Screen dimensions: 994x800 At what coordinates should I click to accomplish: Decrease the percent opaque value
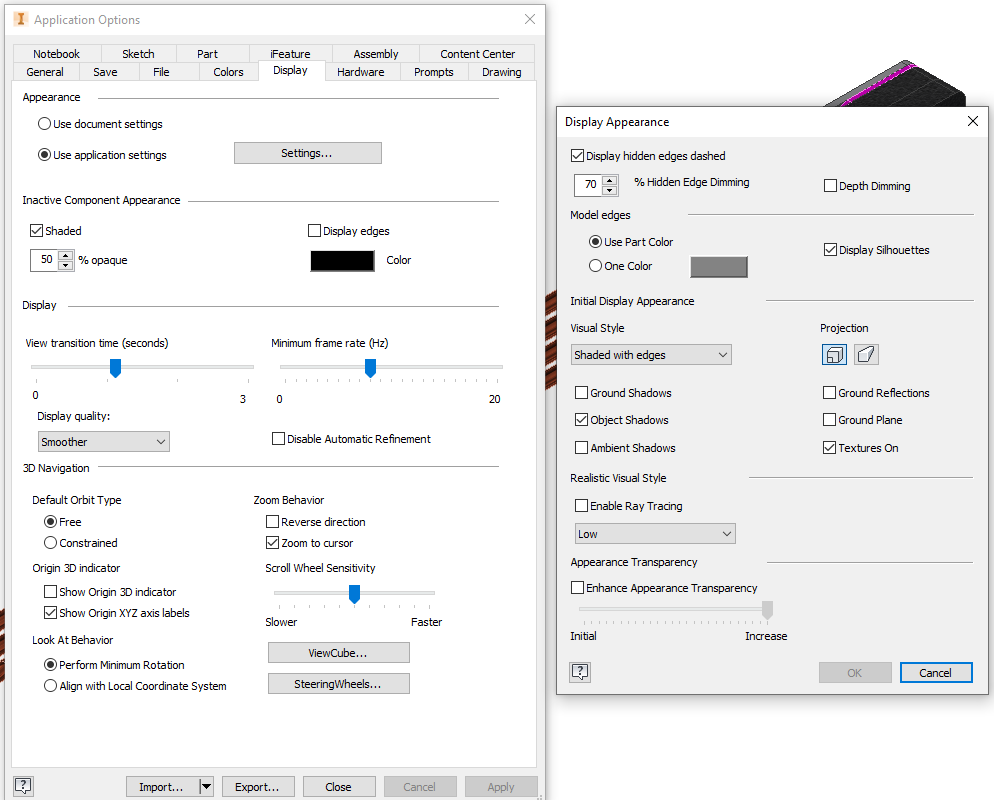[66, 265]
